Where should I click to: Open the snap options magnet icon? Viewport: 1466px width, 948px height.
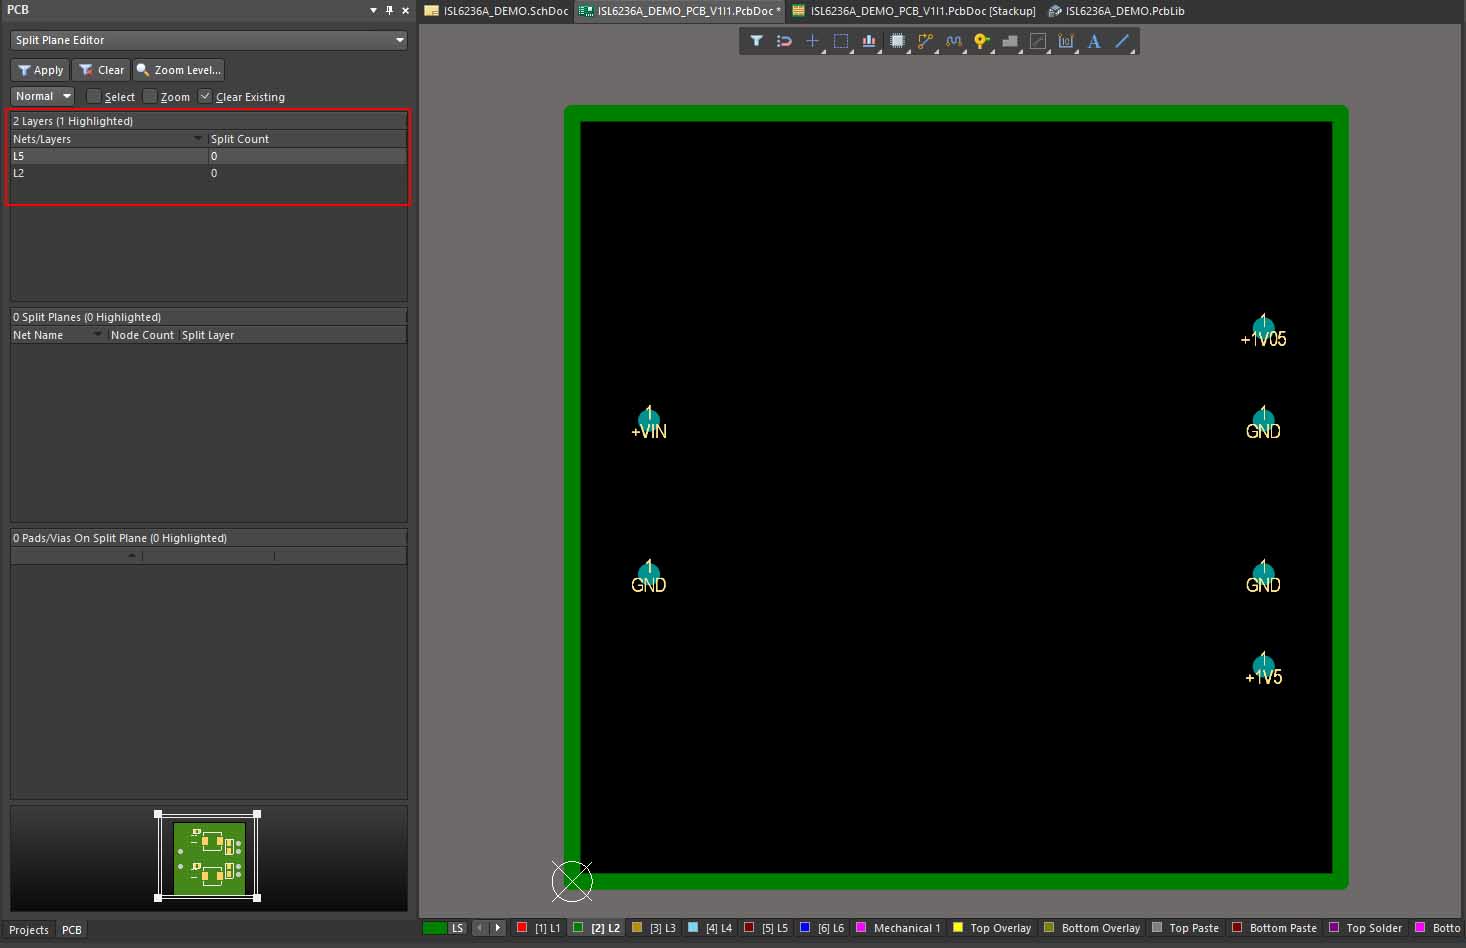pos(784,41)
